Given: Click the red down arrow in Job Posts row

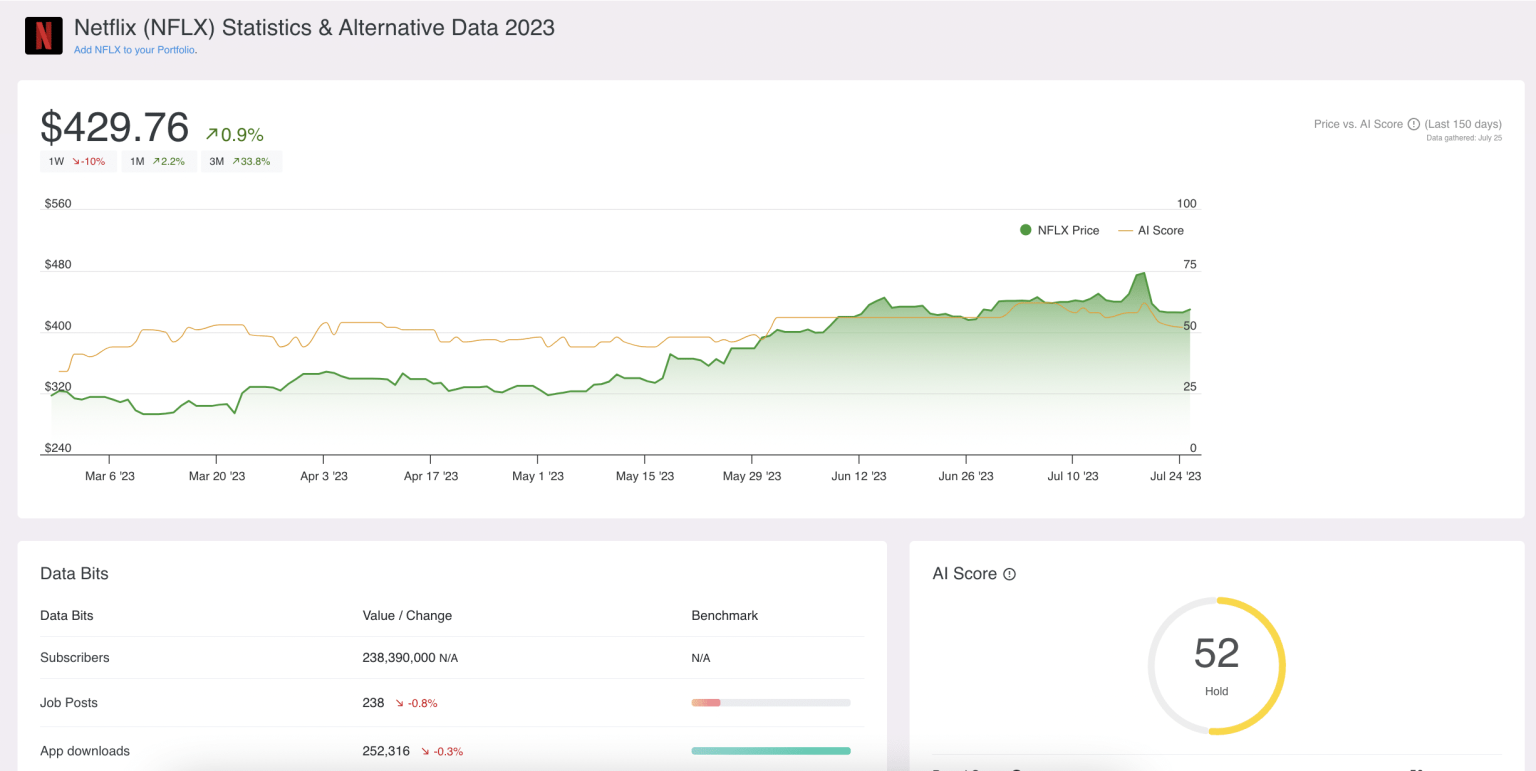Looking at the screenshot, I should click(399, 703).
